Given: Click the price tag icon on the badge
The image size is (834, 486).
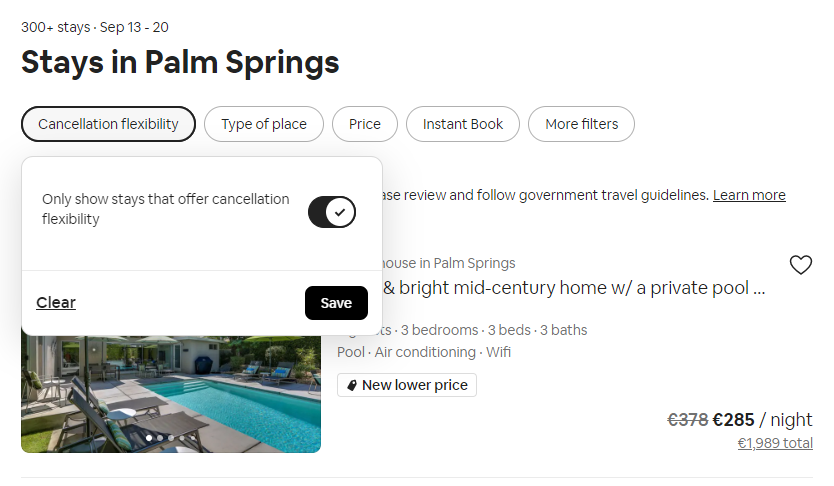Looking at the screenshot, I should click(x=351, y=385).
